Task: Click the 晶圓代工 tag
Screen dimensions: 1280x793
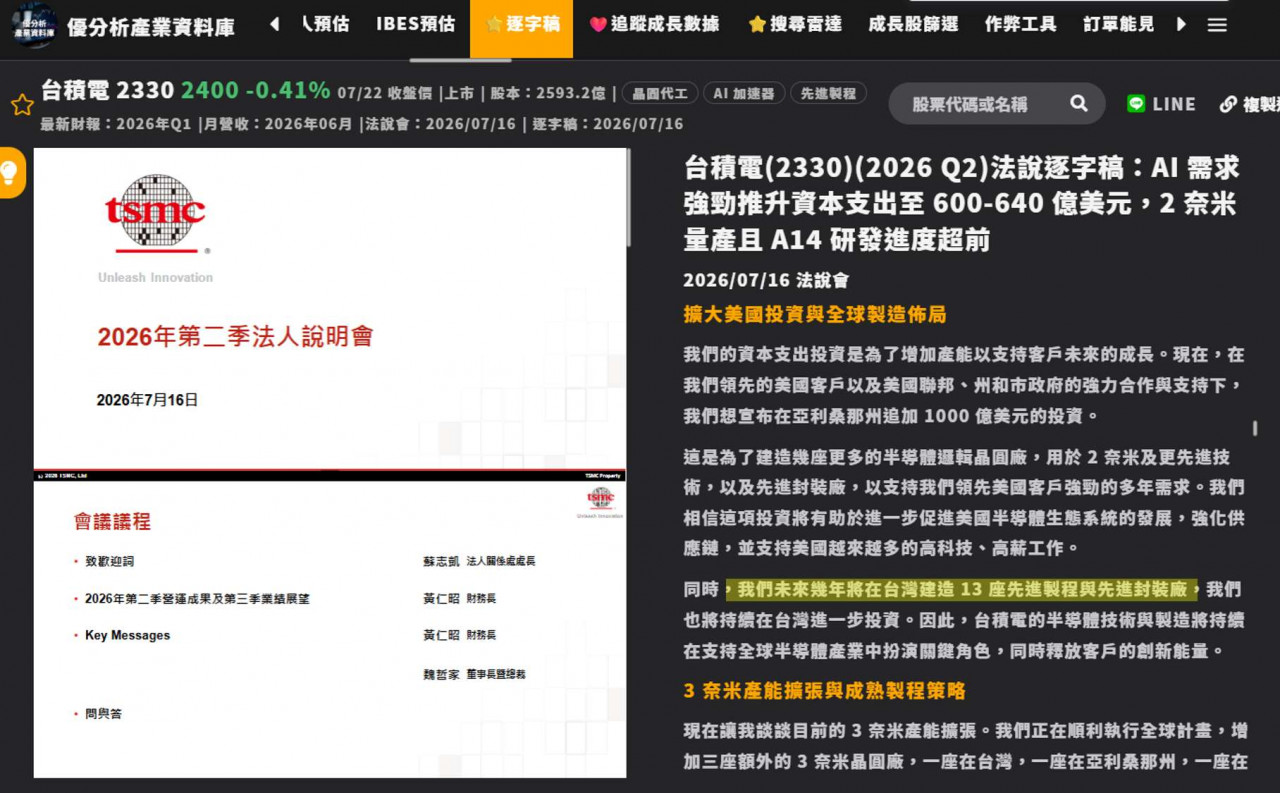Action: pos(660,93)
